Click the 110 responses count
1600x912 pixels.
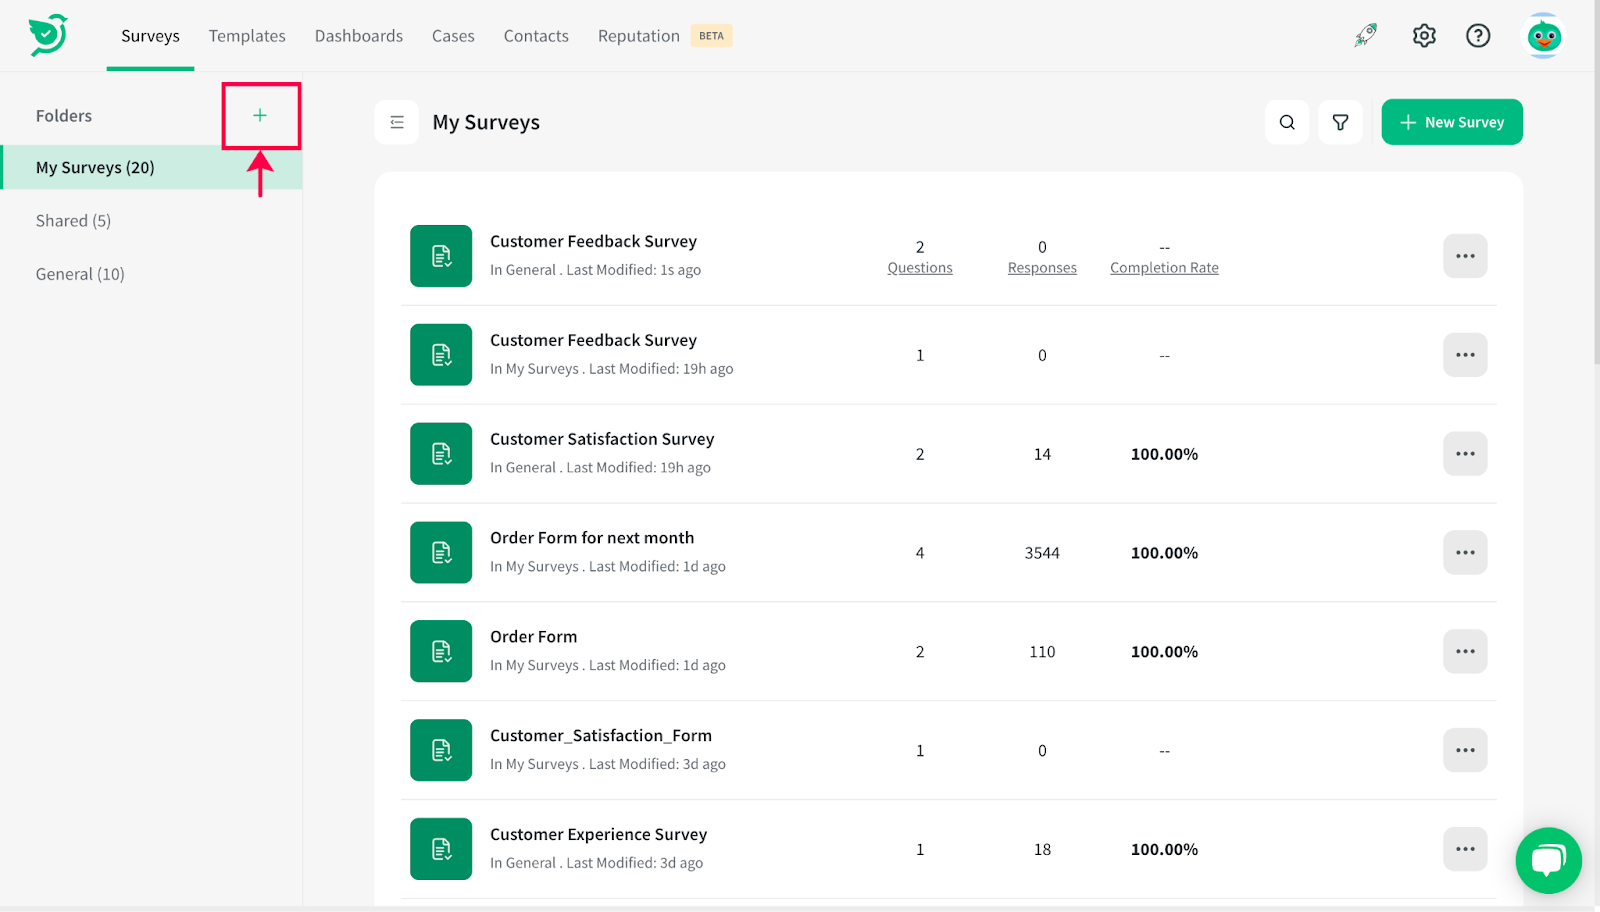click(x=1042, y=652)
